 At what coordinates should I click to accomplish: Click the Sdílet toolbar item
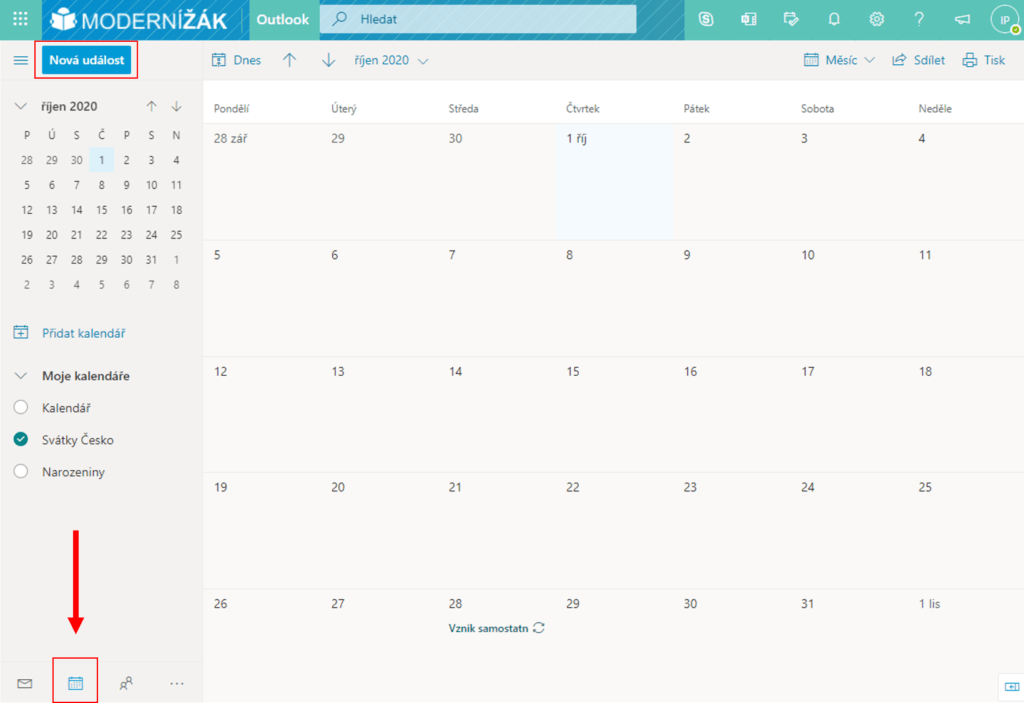[x=918, y=61]
